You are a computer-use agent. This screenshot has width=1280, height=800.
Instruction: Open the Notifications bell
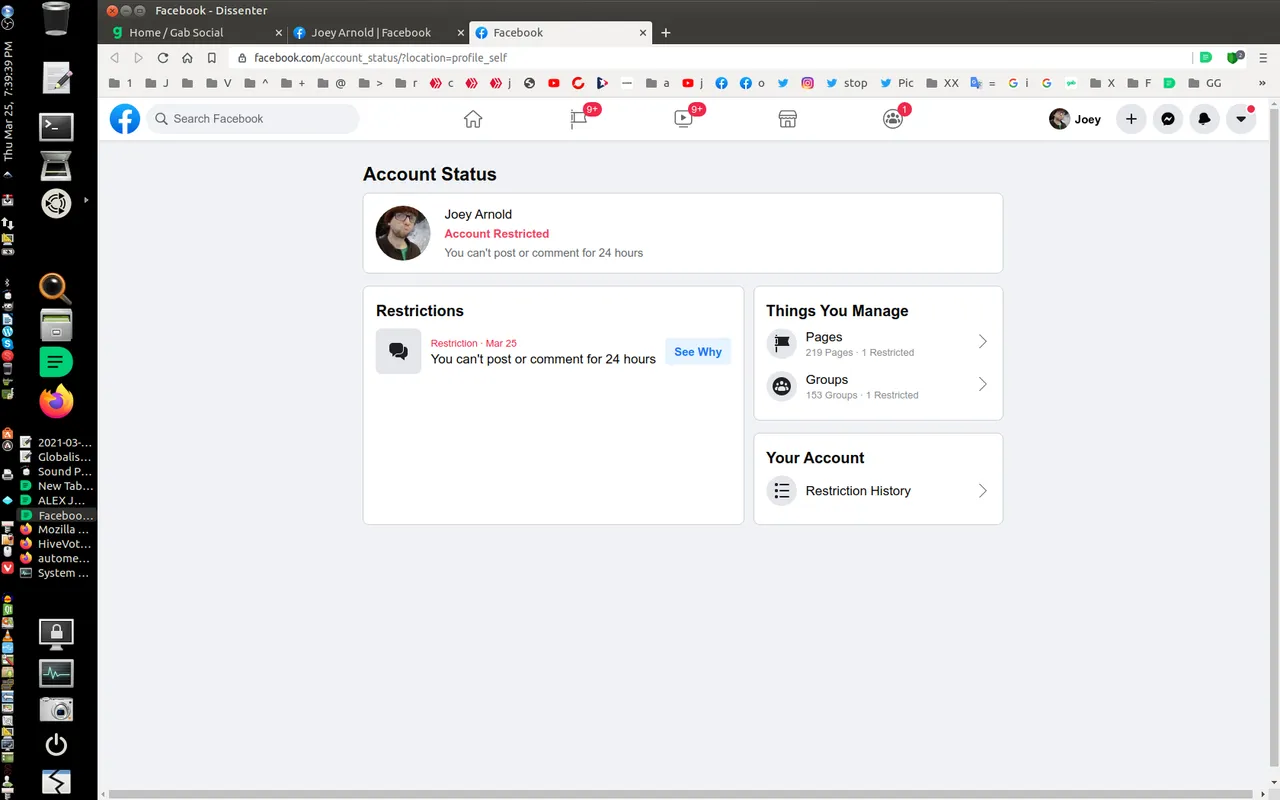1204,119
